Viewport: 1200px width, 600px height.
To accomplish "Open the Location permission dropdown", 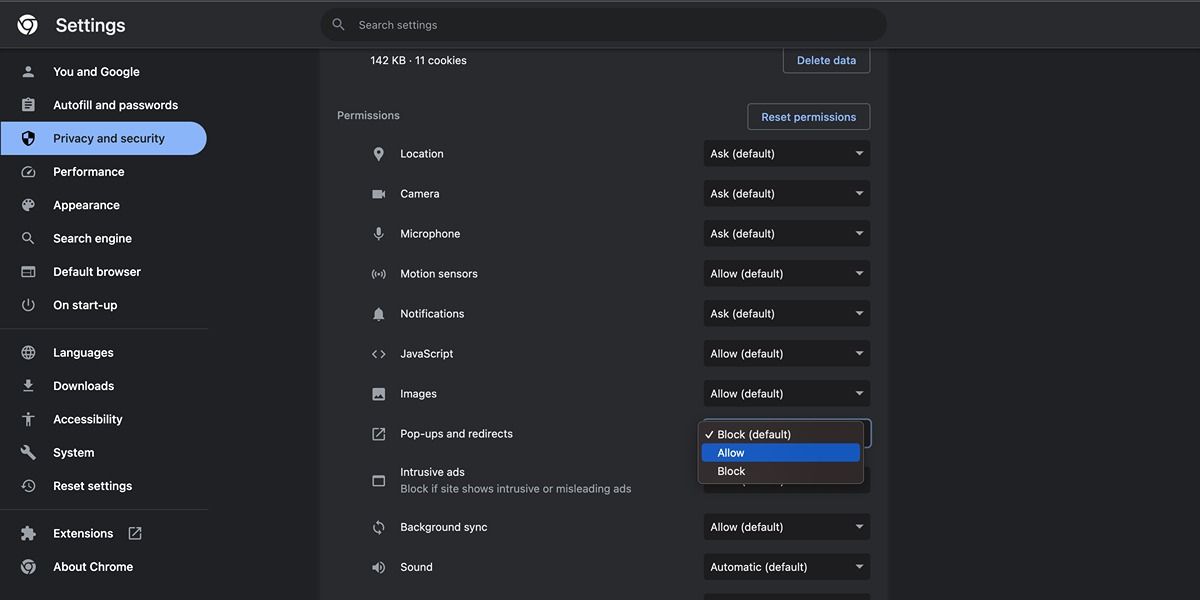I will tap(786, 153).
